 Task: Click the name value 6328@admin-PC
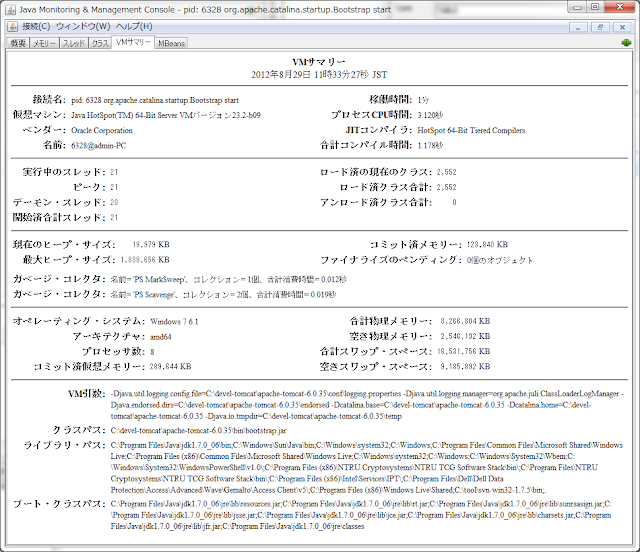click(x=98, y=145)
